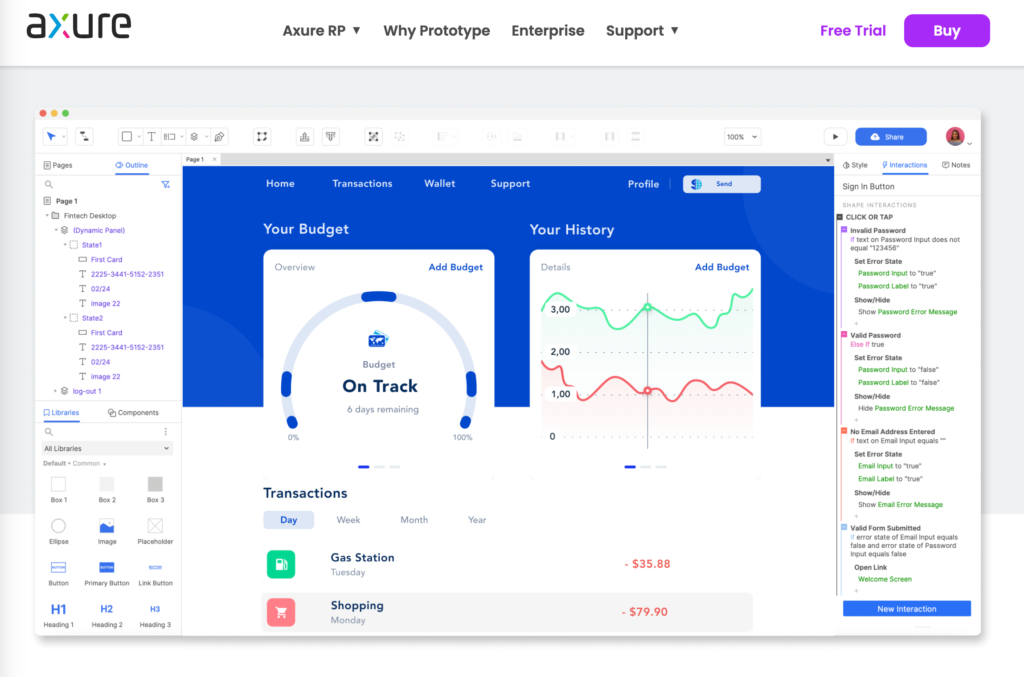Expand the log-out 1 tree node
Screen dimensions: 1024x677
pyautogui.click(x=56, y=391)
